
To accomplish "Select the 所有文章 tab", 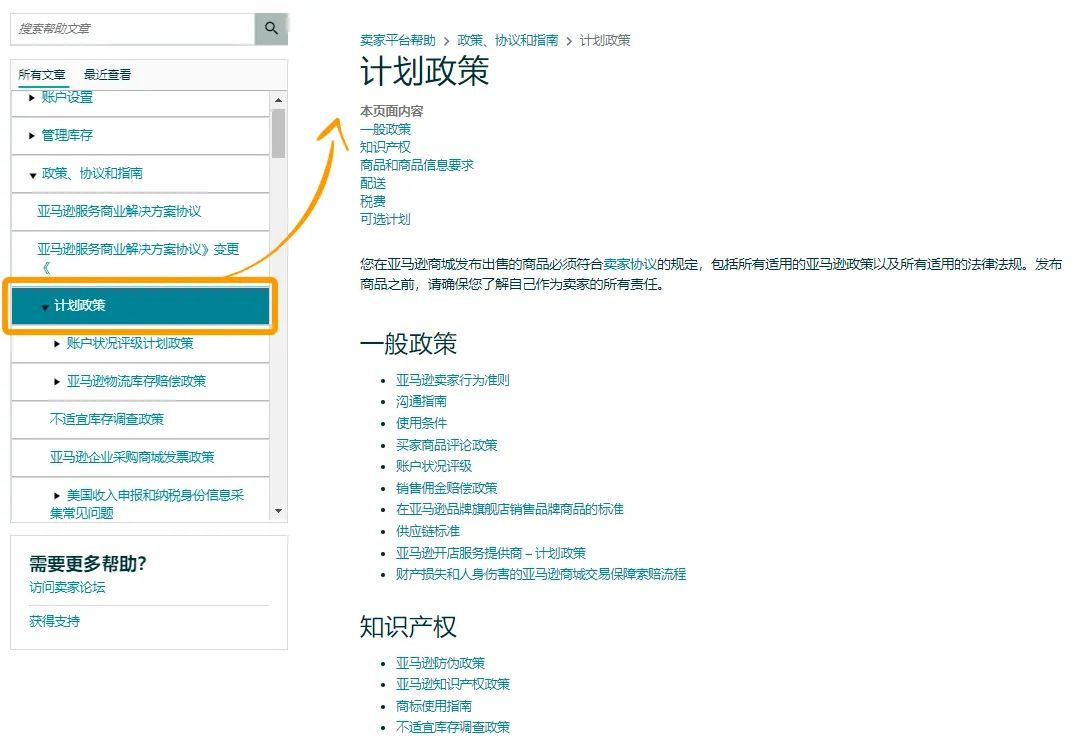I will point(42,75).
